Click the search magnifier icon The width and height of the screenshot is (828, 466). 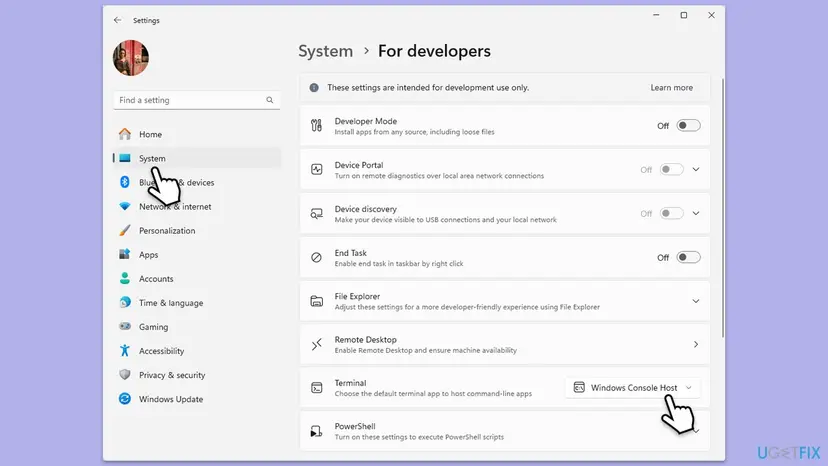(x=270, y=100)
